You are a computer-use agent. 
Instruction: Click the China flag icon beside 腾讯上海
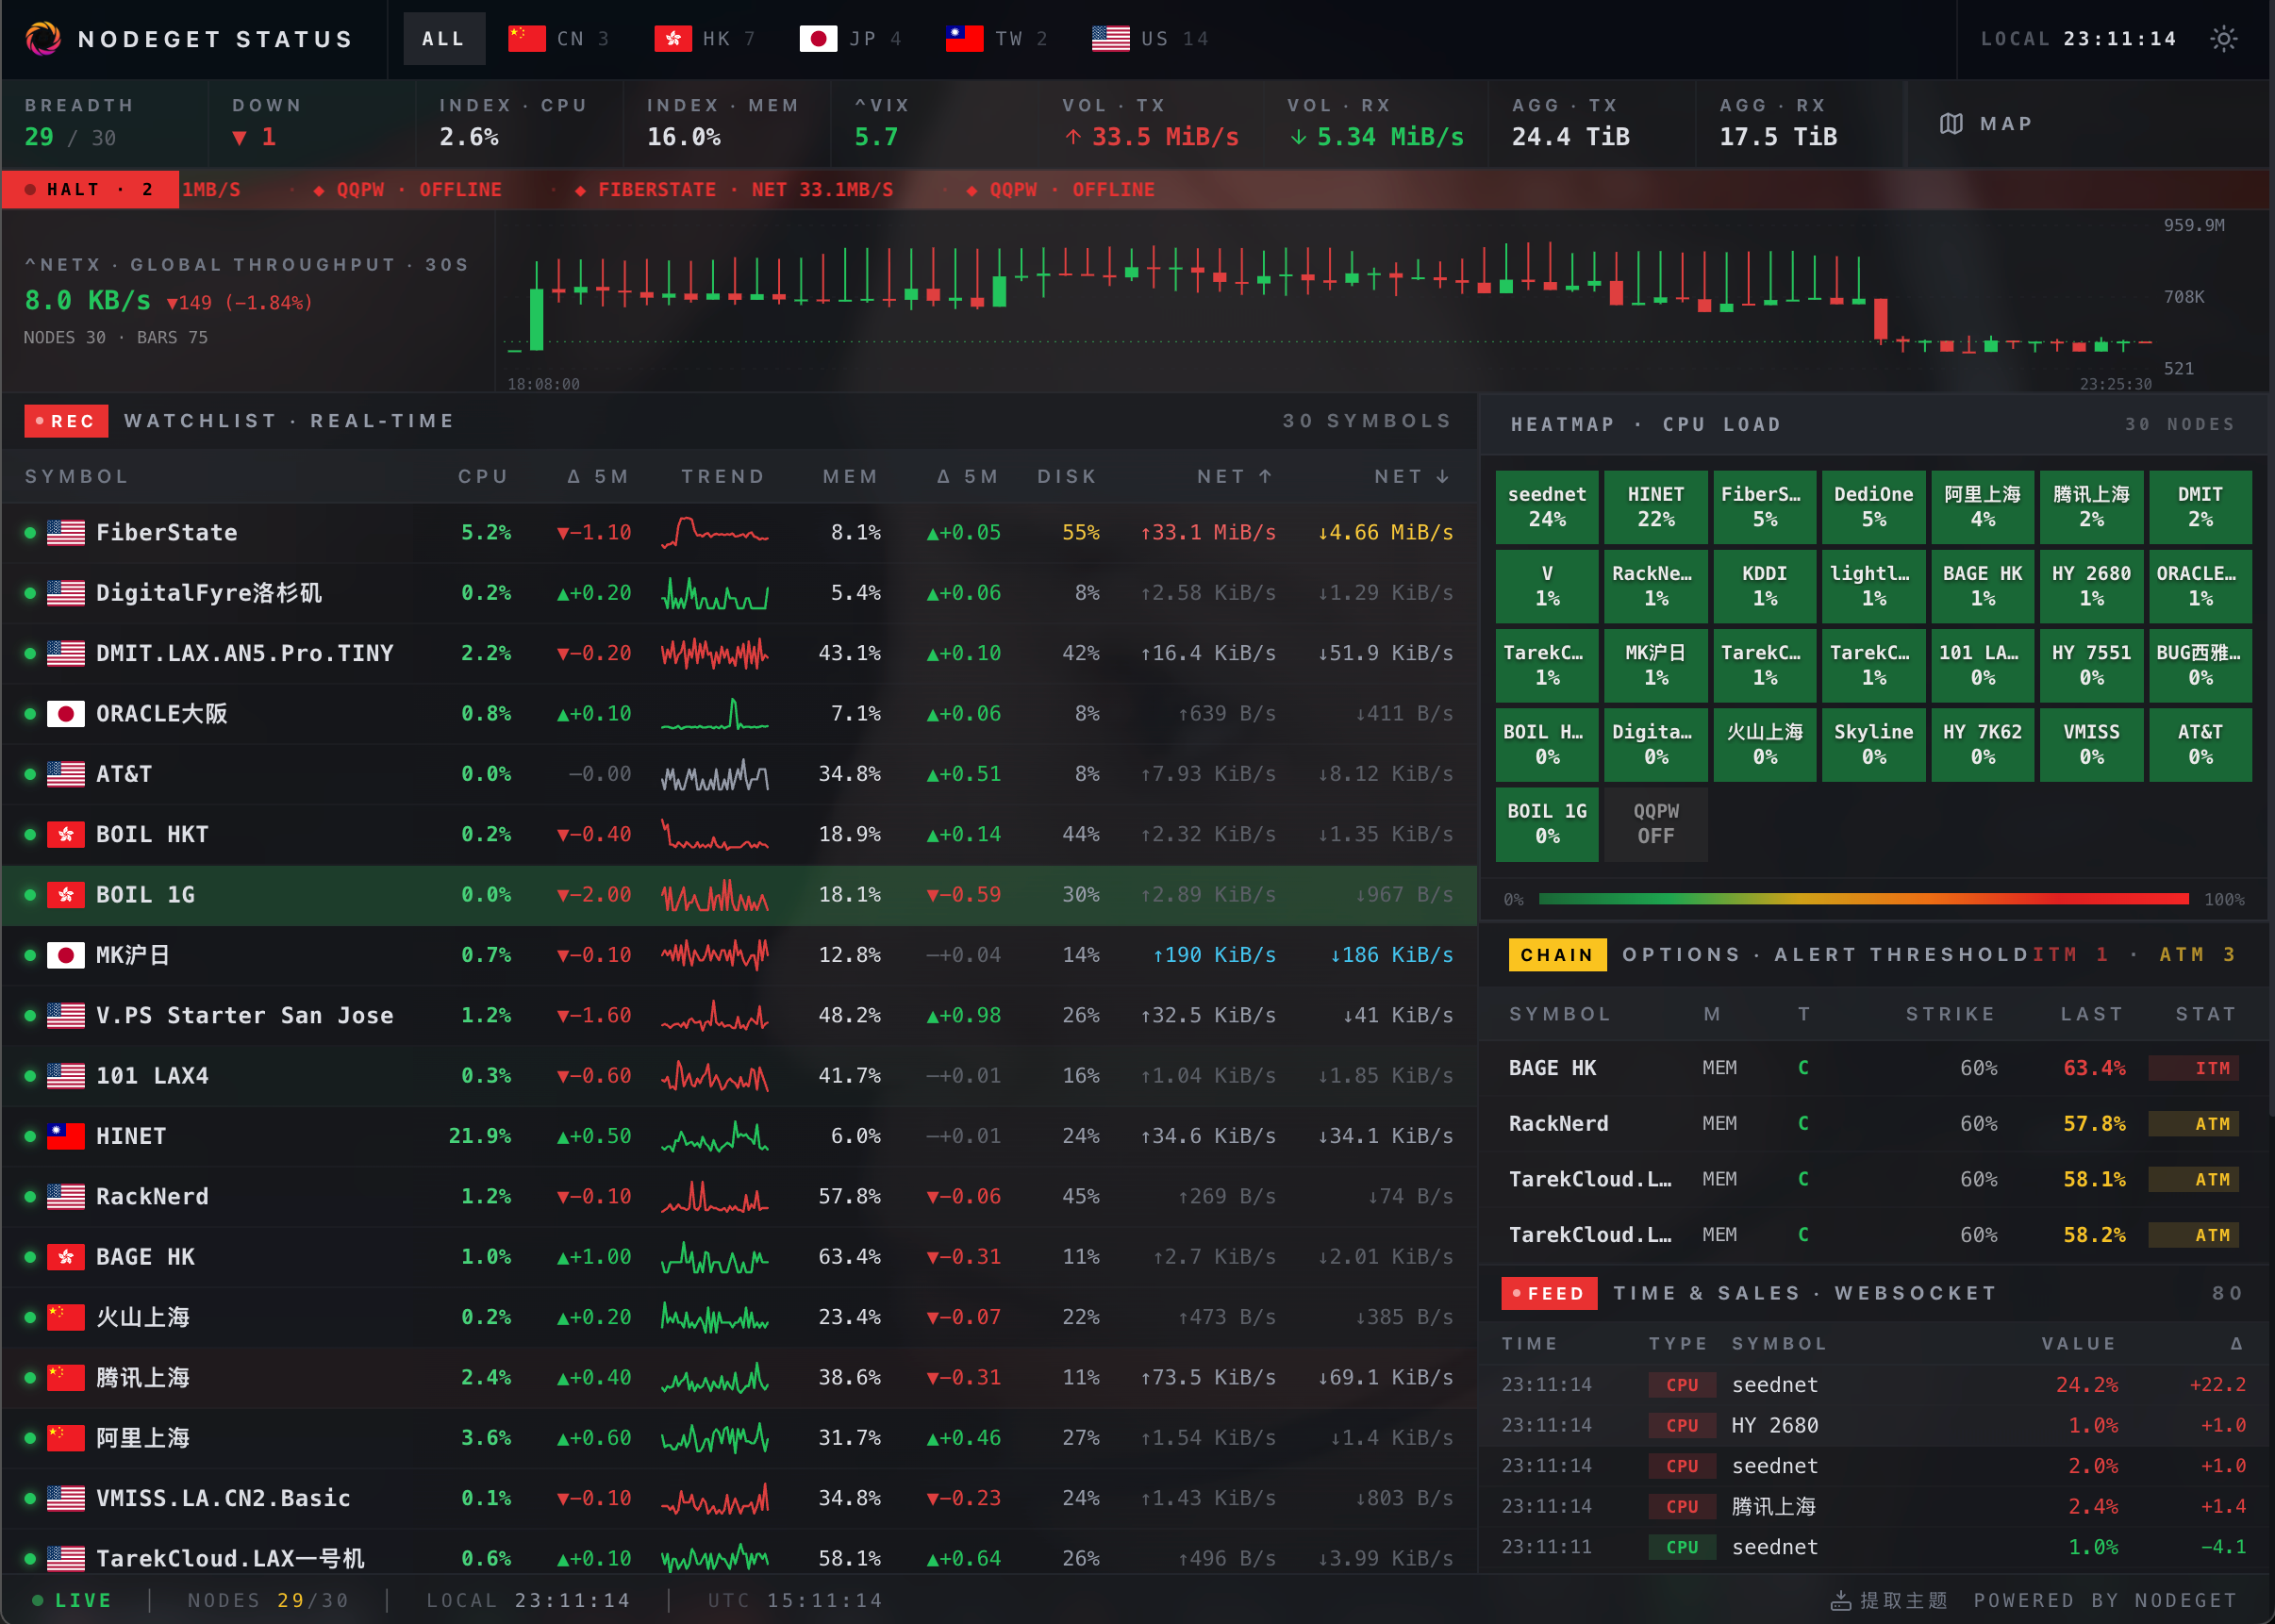[x=66, y=1378]
